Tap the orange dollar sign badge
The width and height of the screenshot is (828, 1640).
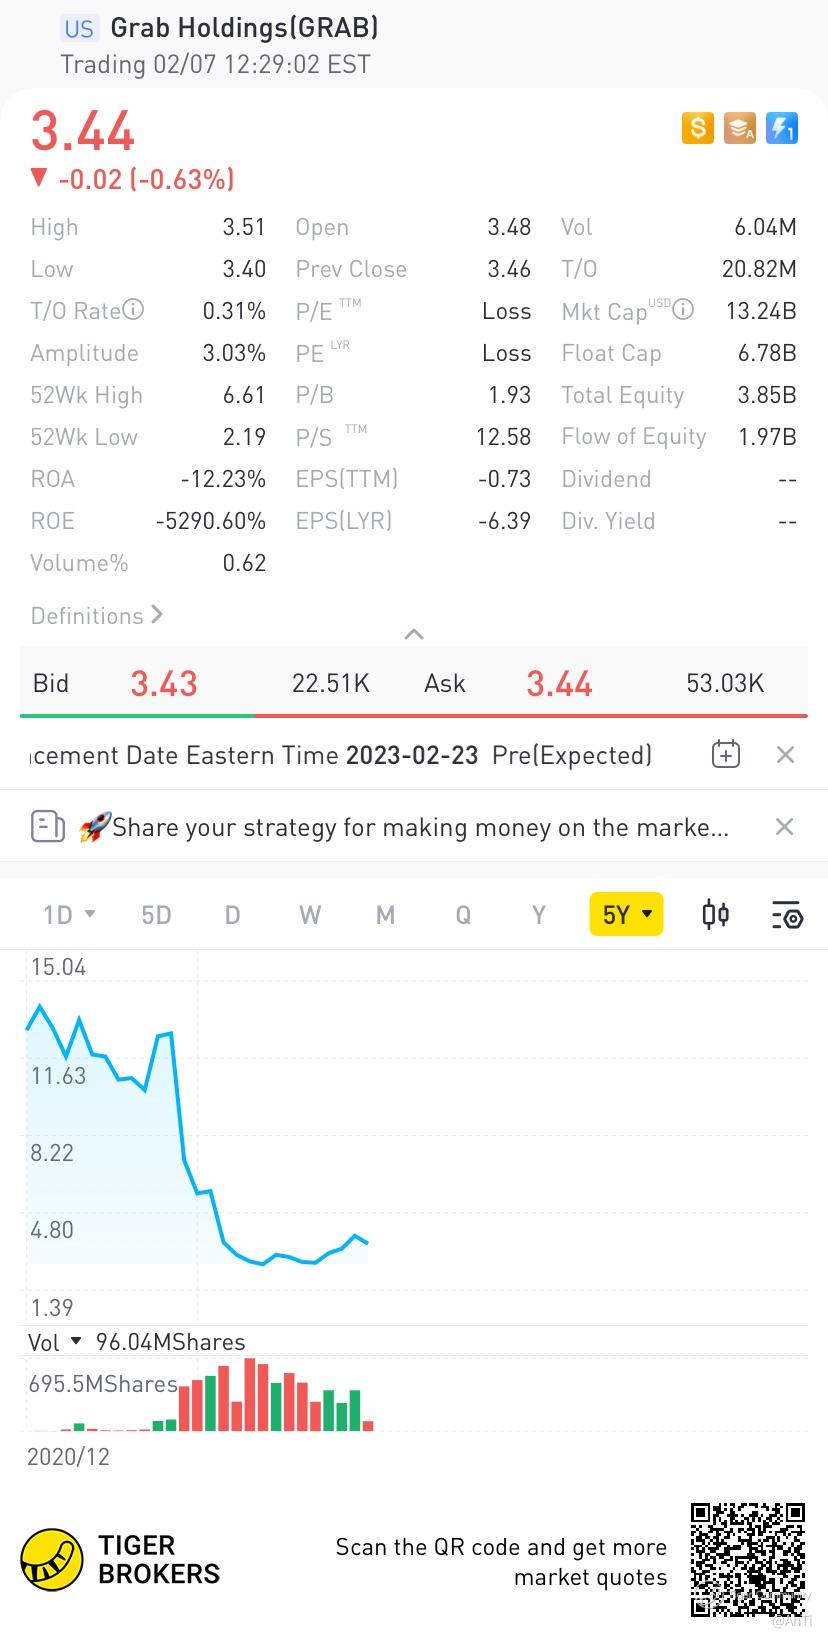[697, 128]
